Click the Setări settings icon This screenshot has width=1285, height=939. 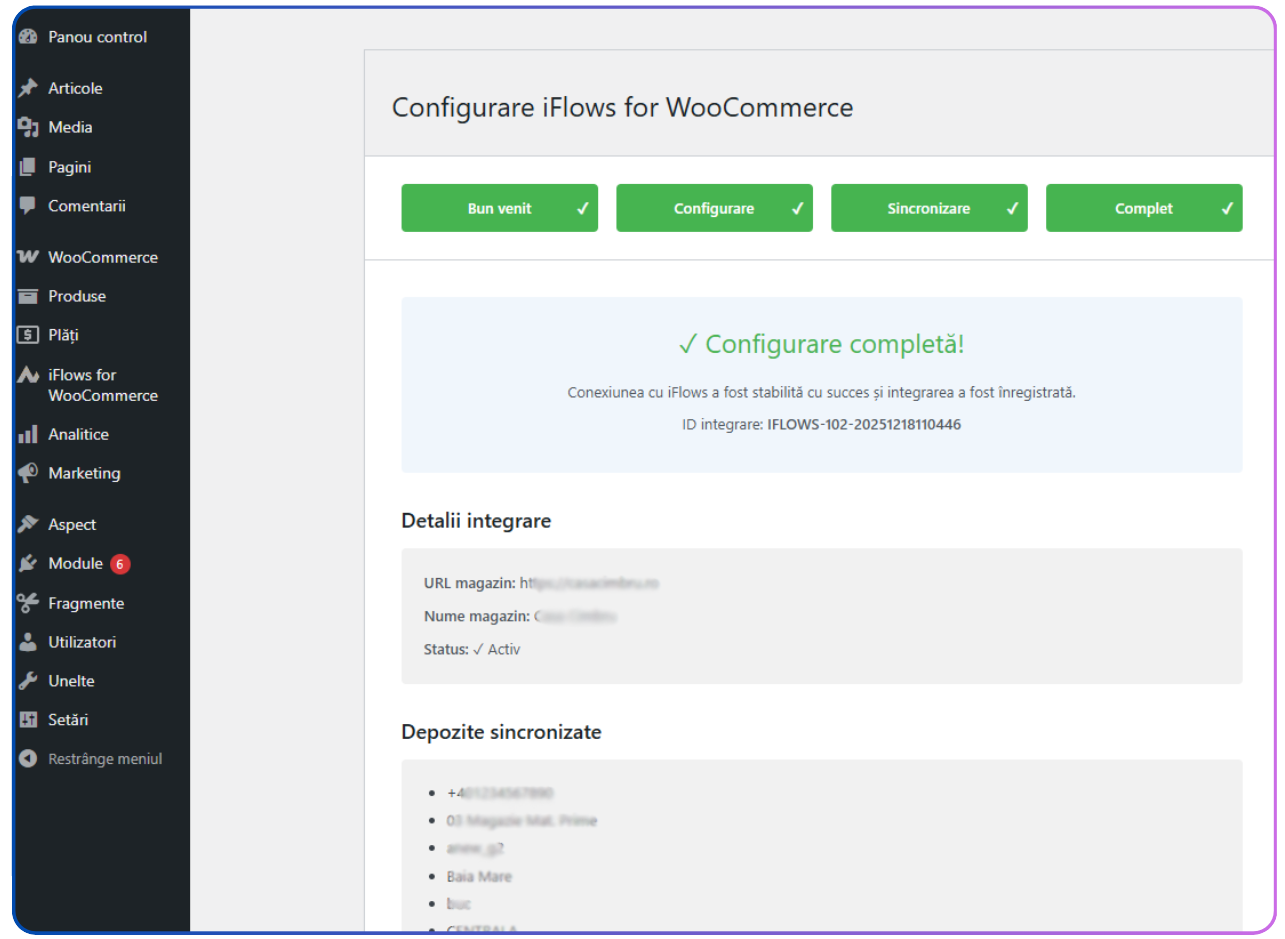[29, 719]
